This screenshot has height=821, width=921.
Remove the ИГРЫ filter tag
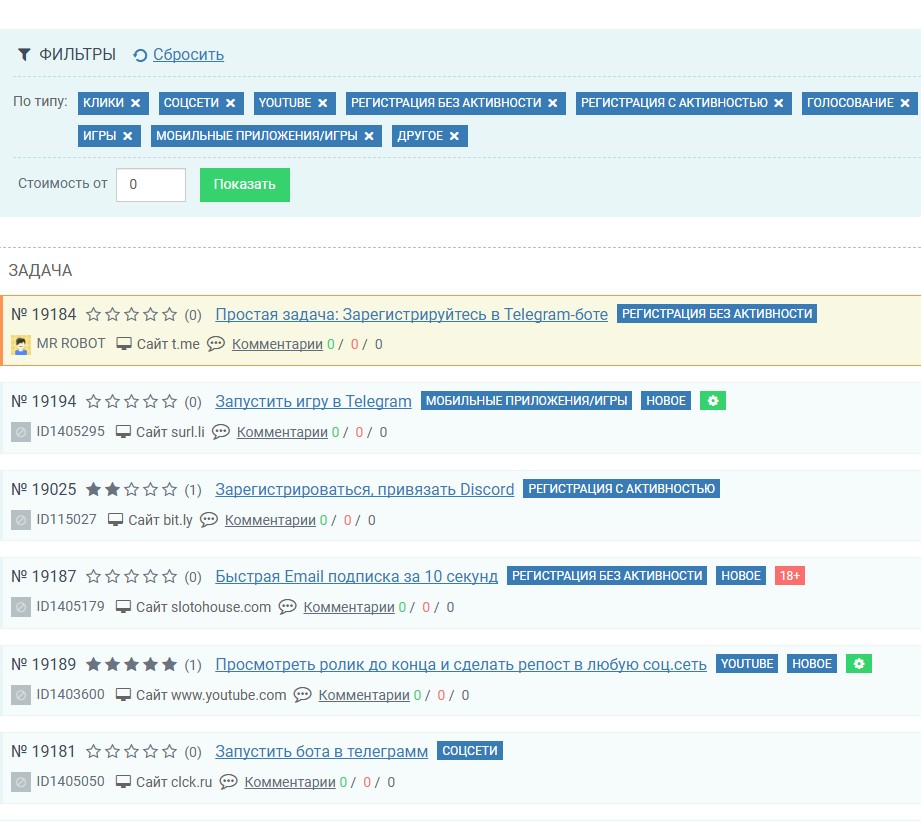pyautogui.click(x=128, y=136)
